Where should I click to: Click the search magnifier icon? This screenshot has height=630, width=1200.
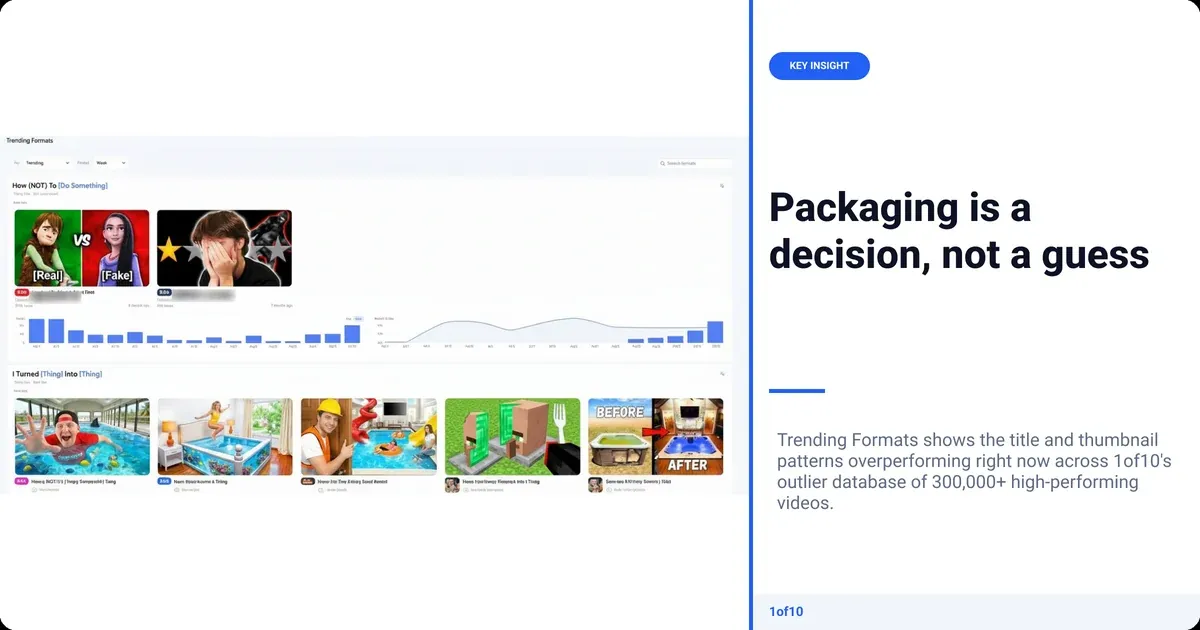coord(663,163)
